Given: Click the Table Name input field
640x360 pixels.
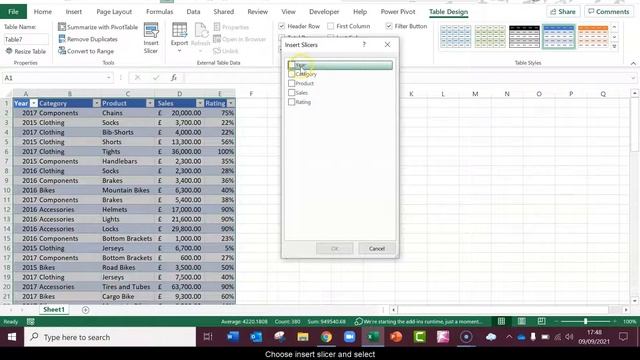Looking at the screenshot, I should click(26, 40).
